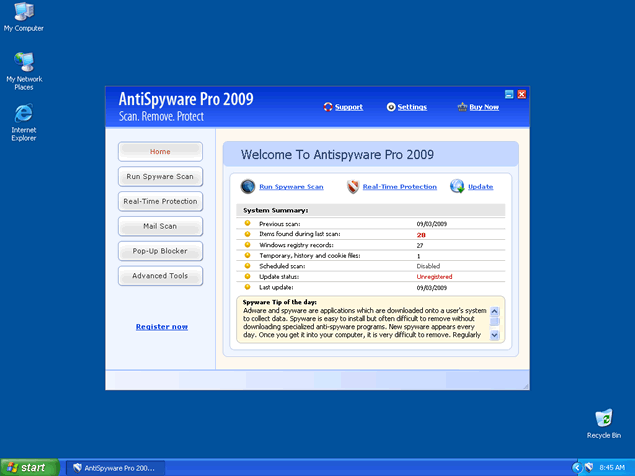The height and width of the screenshot is (476, 635).
Task: Select the Internet Explorer desktop icon
Action: [x=23, y=113]
